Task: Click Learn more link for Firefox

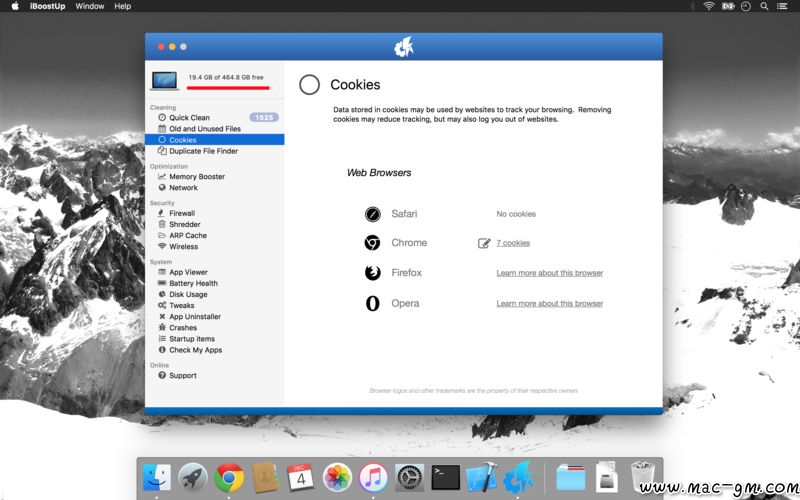Action: pos(549,273)
